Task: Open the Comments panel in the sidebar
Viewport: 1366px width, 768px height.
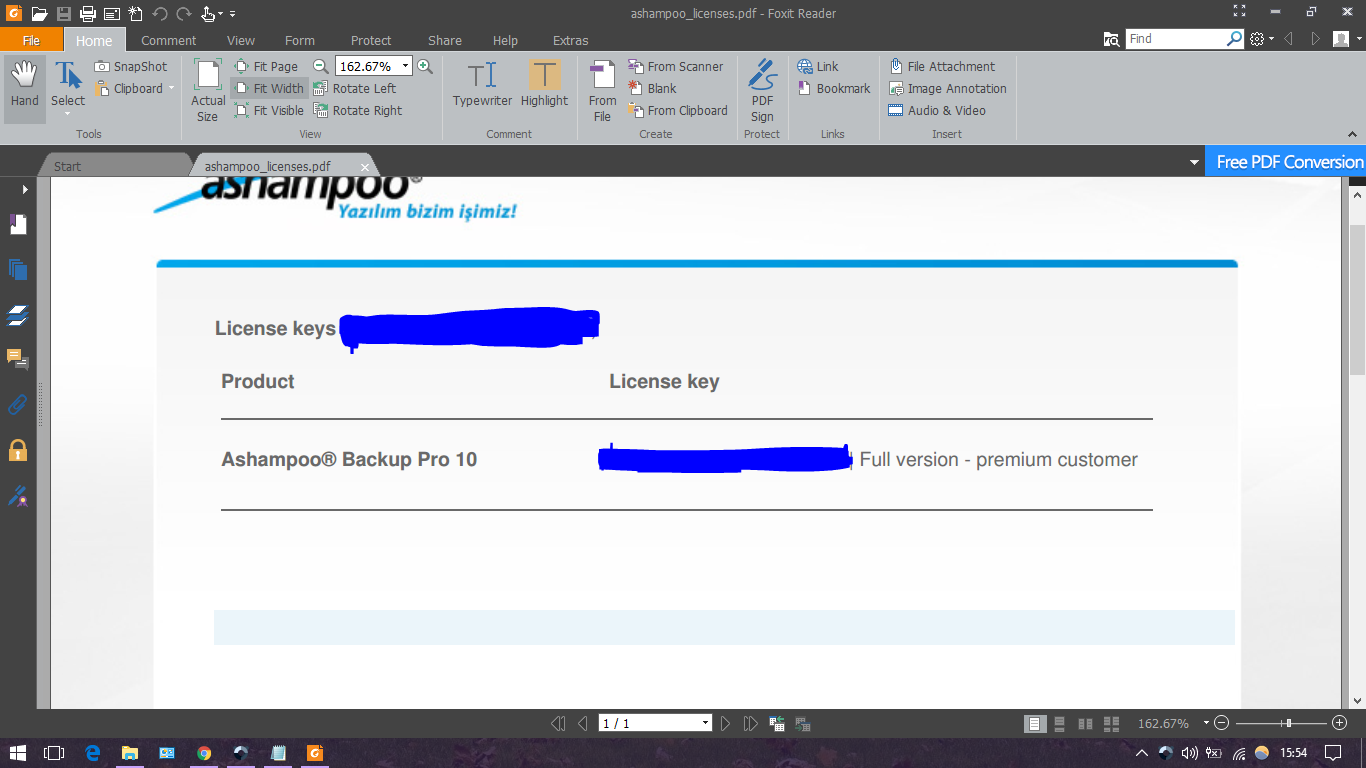Action: 18,359
